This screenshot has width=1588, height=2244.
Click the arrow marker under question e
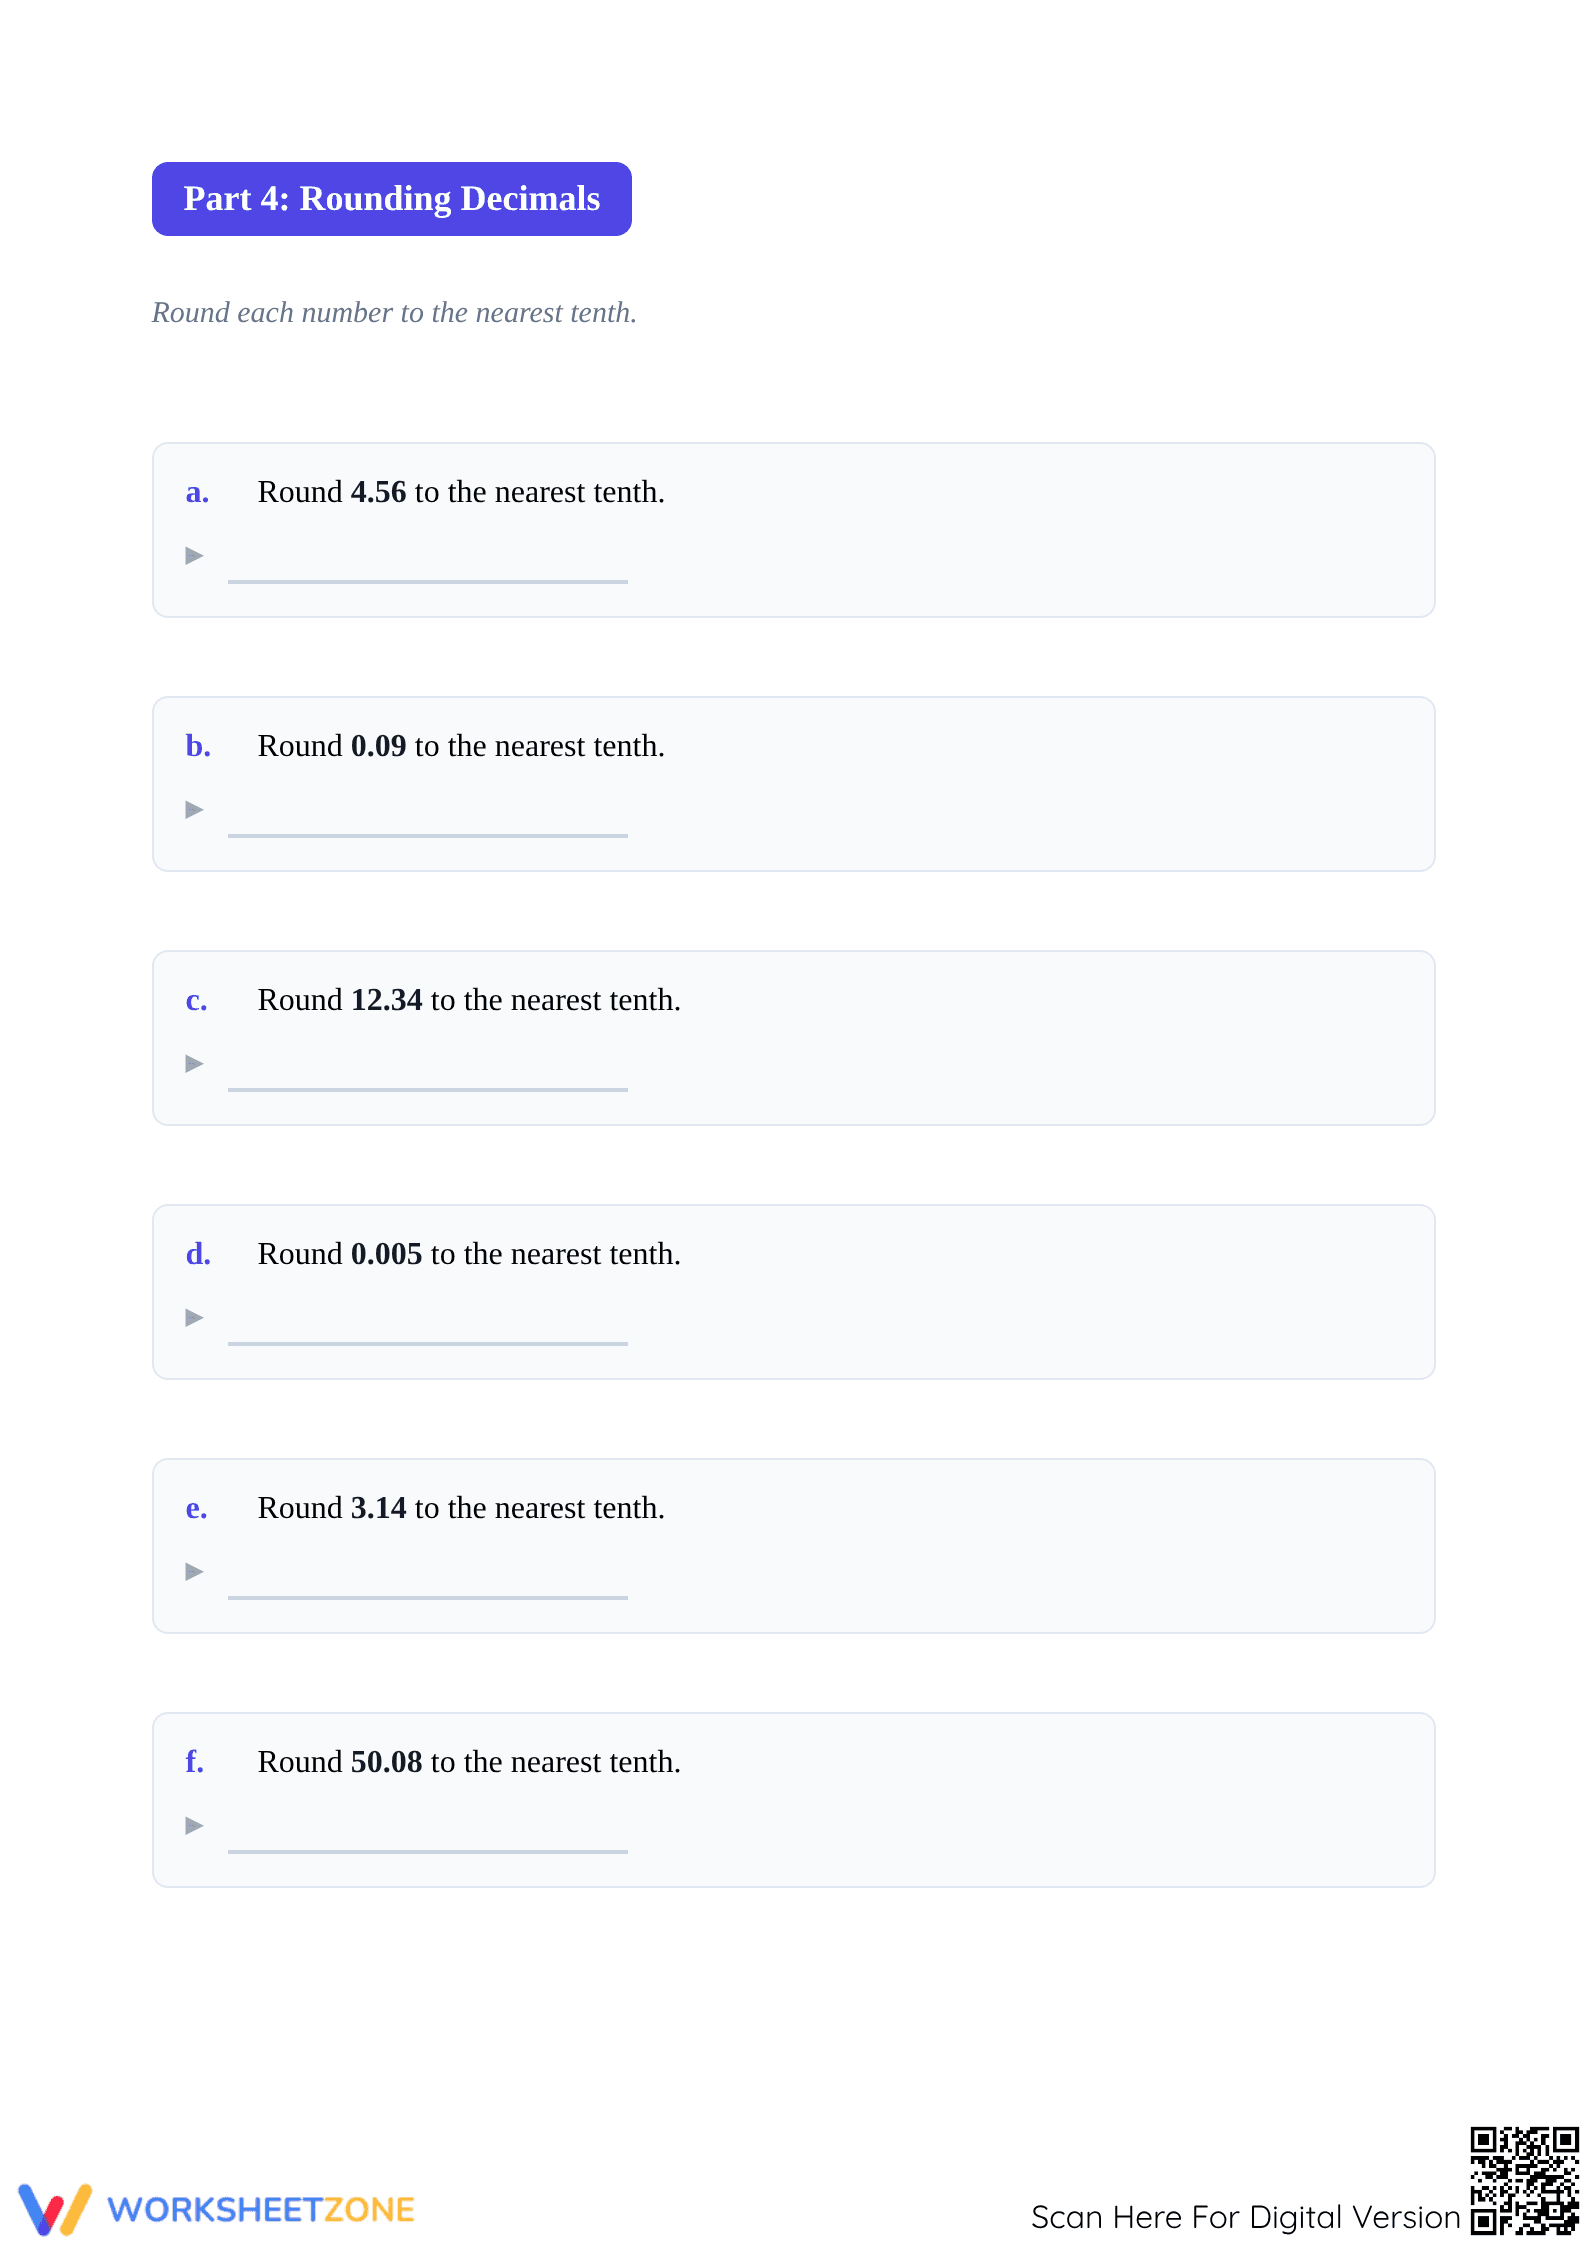point(195,1571)
